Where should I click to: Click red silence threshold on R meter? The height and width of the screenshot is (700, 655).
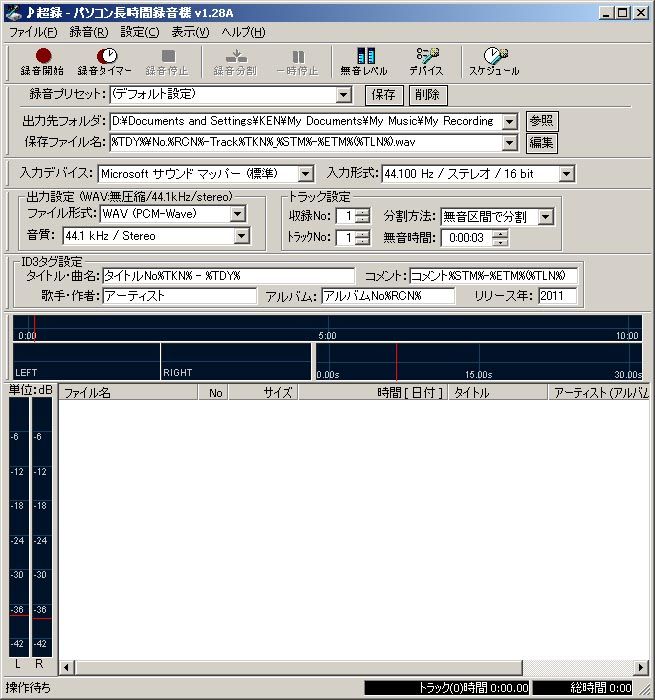tap(42, 618)
